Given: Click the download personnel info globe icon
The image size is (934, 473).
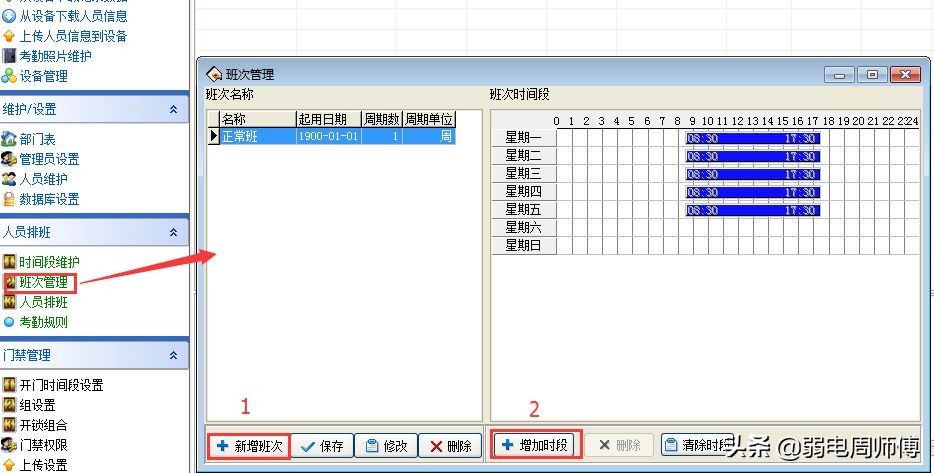Looking at the screenshot, I should (x=9, y=16).
